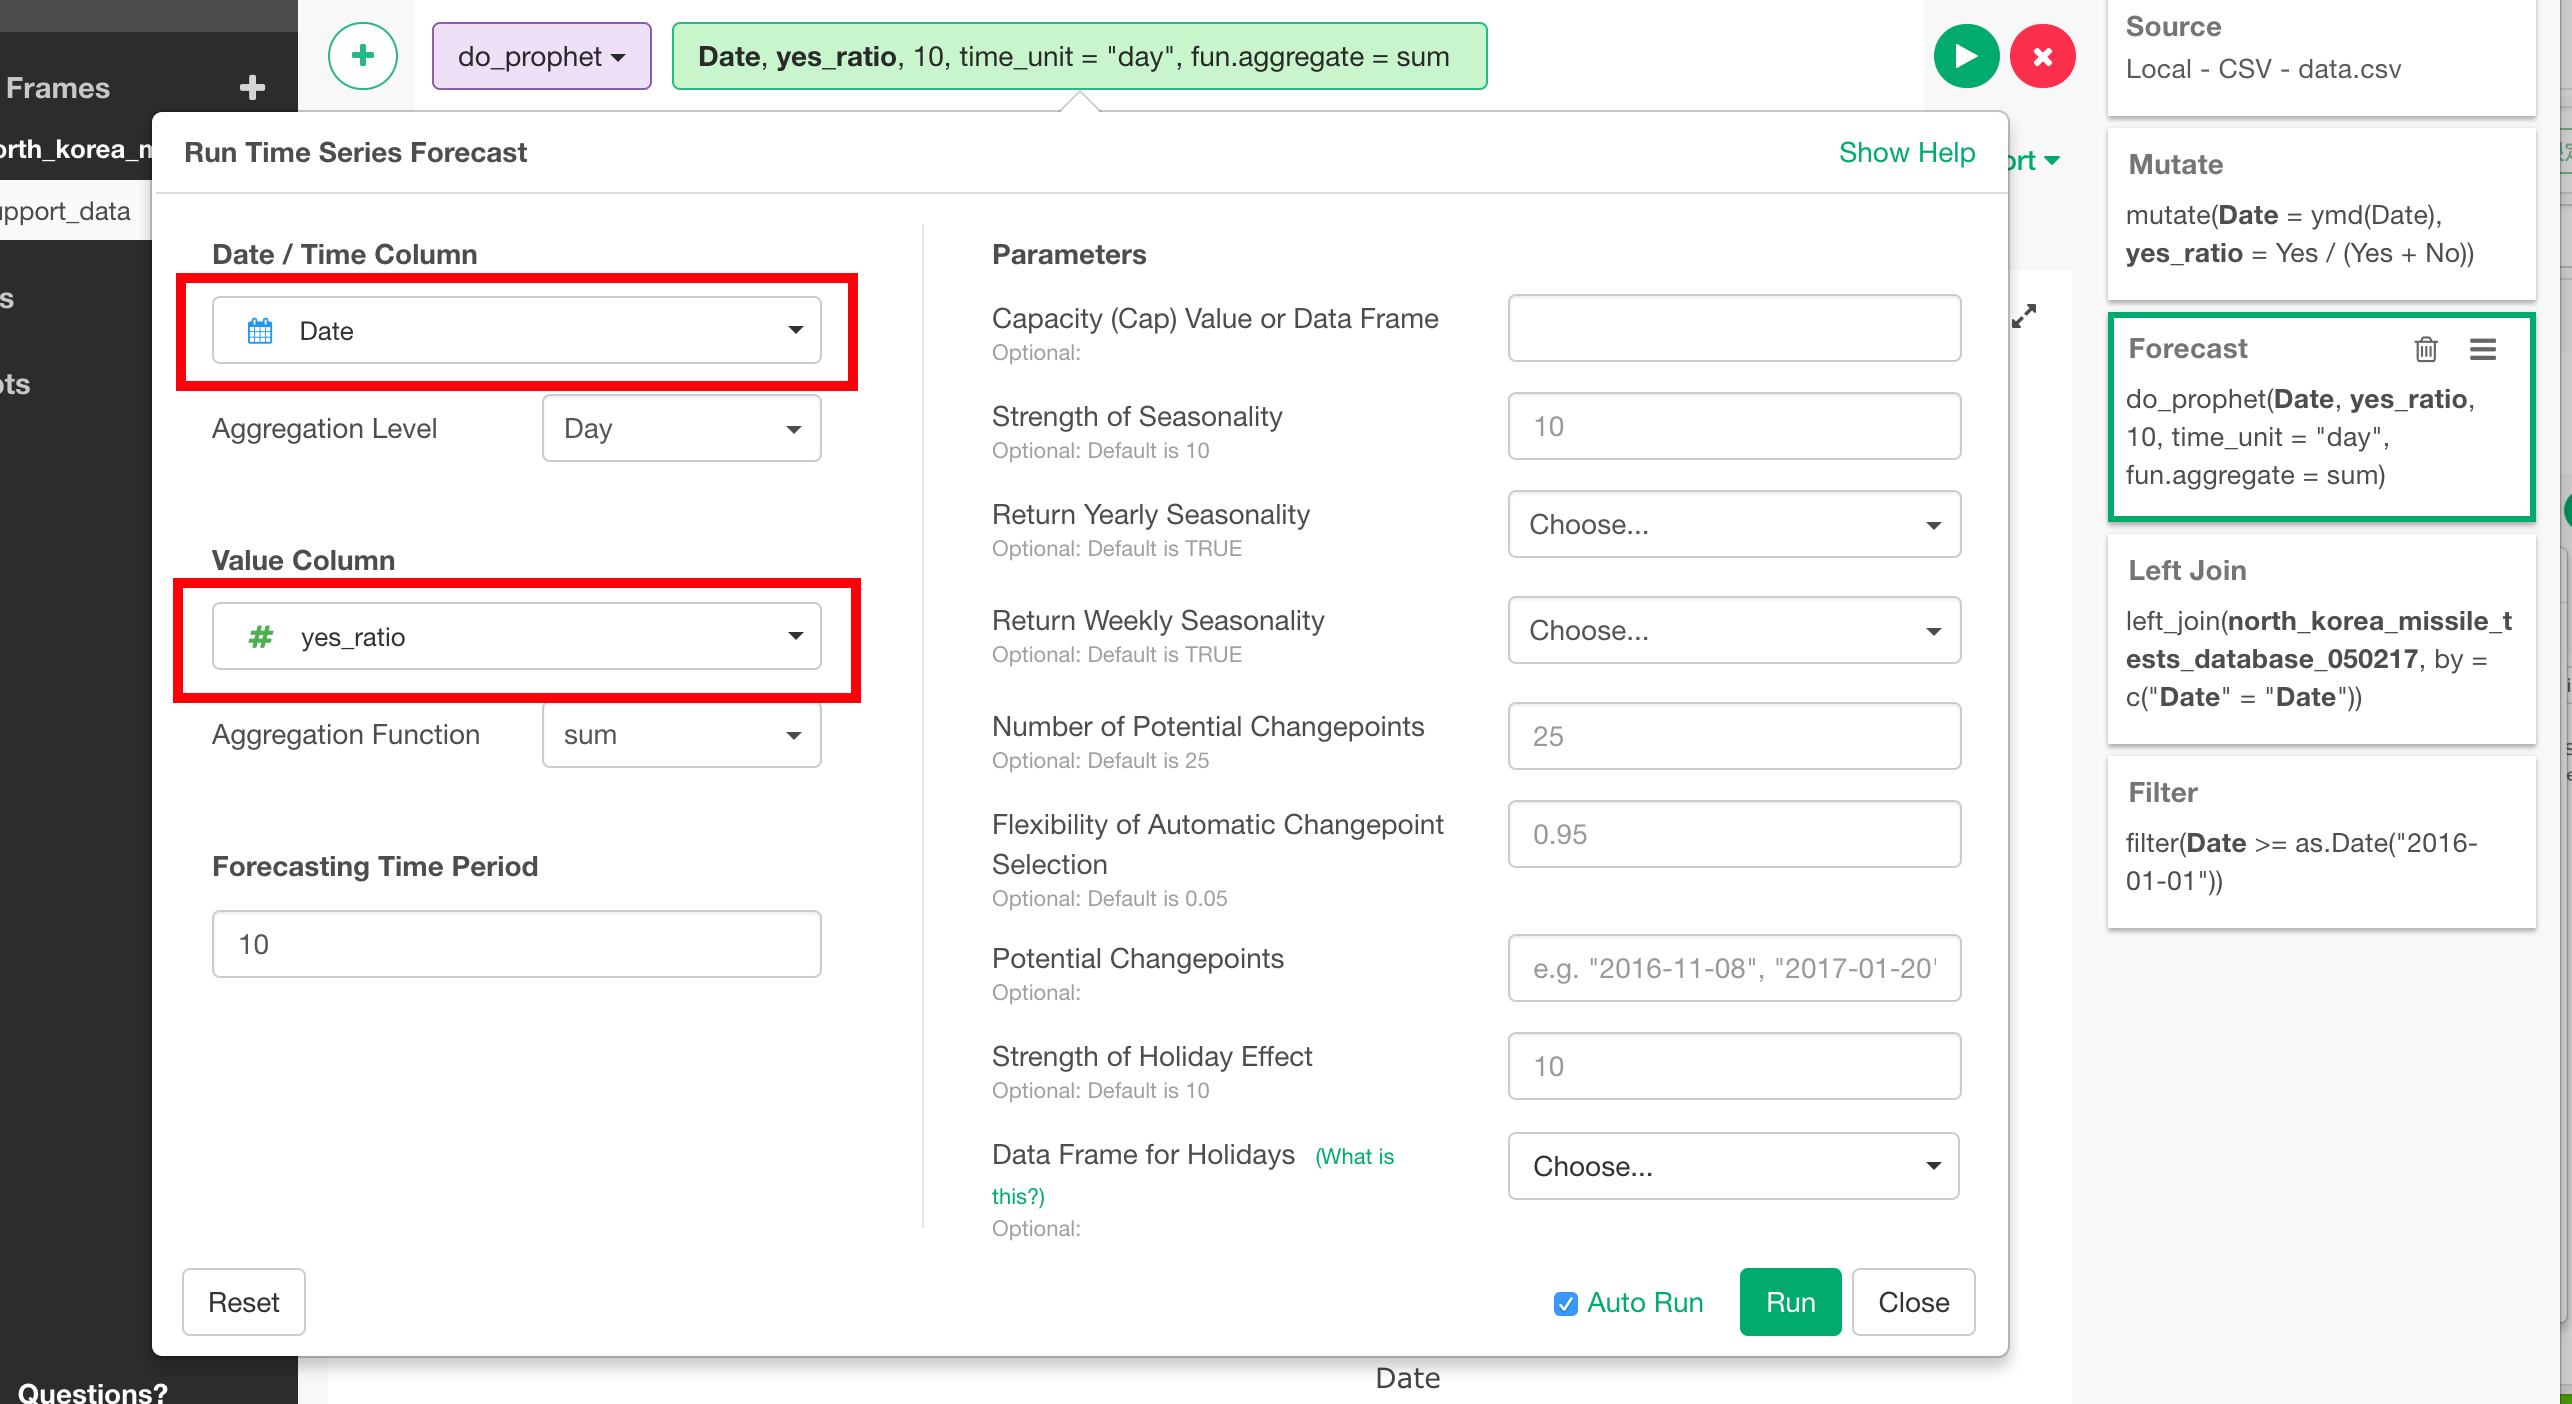Click the Close button
Image resolution: width=2572 pixels, height=1404 pixels.
(1913, 1302)
